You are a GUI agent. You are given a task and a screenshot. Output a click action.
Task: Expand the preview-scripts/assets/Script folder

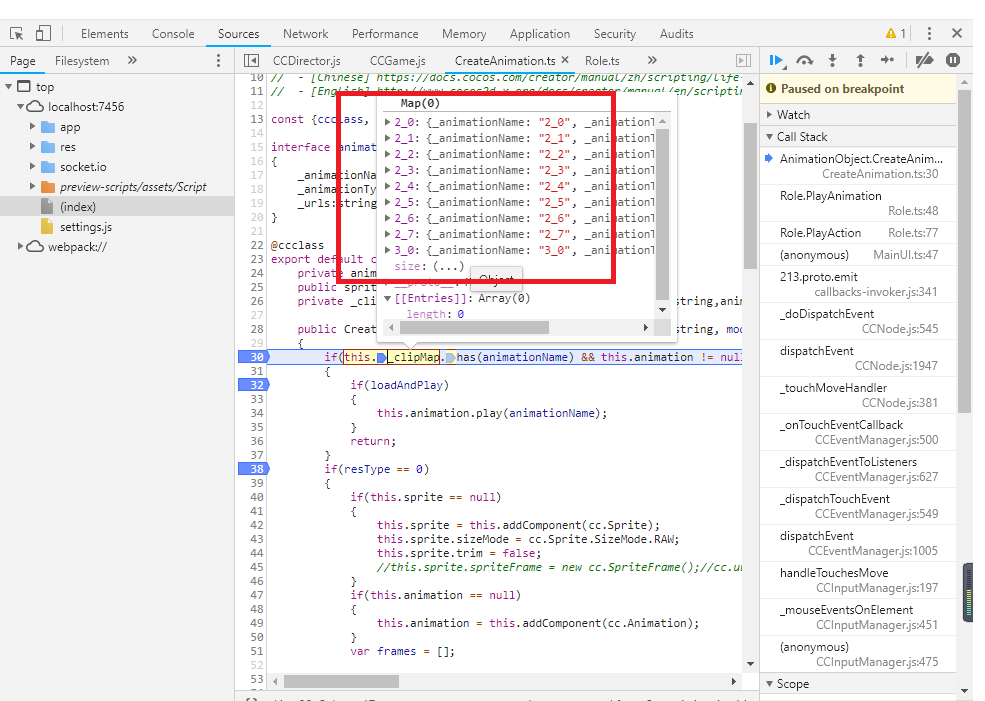33,187
